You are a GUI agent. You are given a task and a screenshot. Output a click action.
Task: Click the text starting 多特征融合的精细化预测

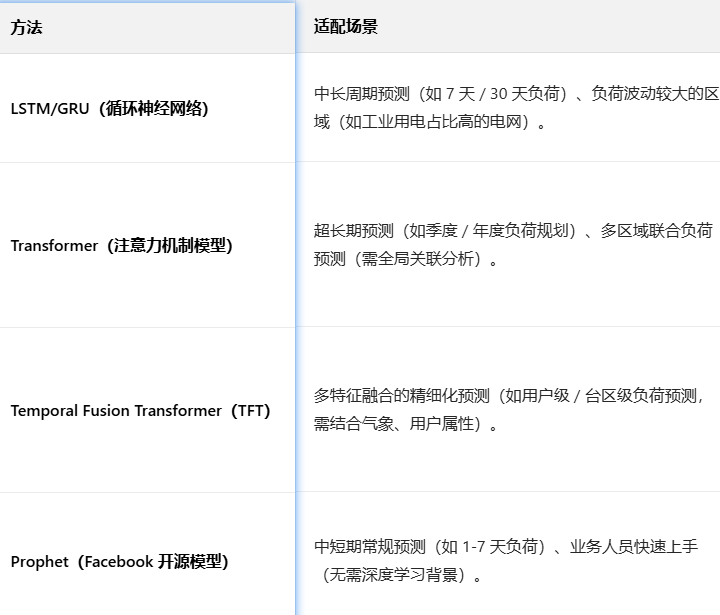(509, 410)
